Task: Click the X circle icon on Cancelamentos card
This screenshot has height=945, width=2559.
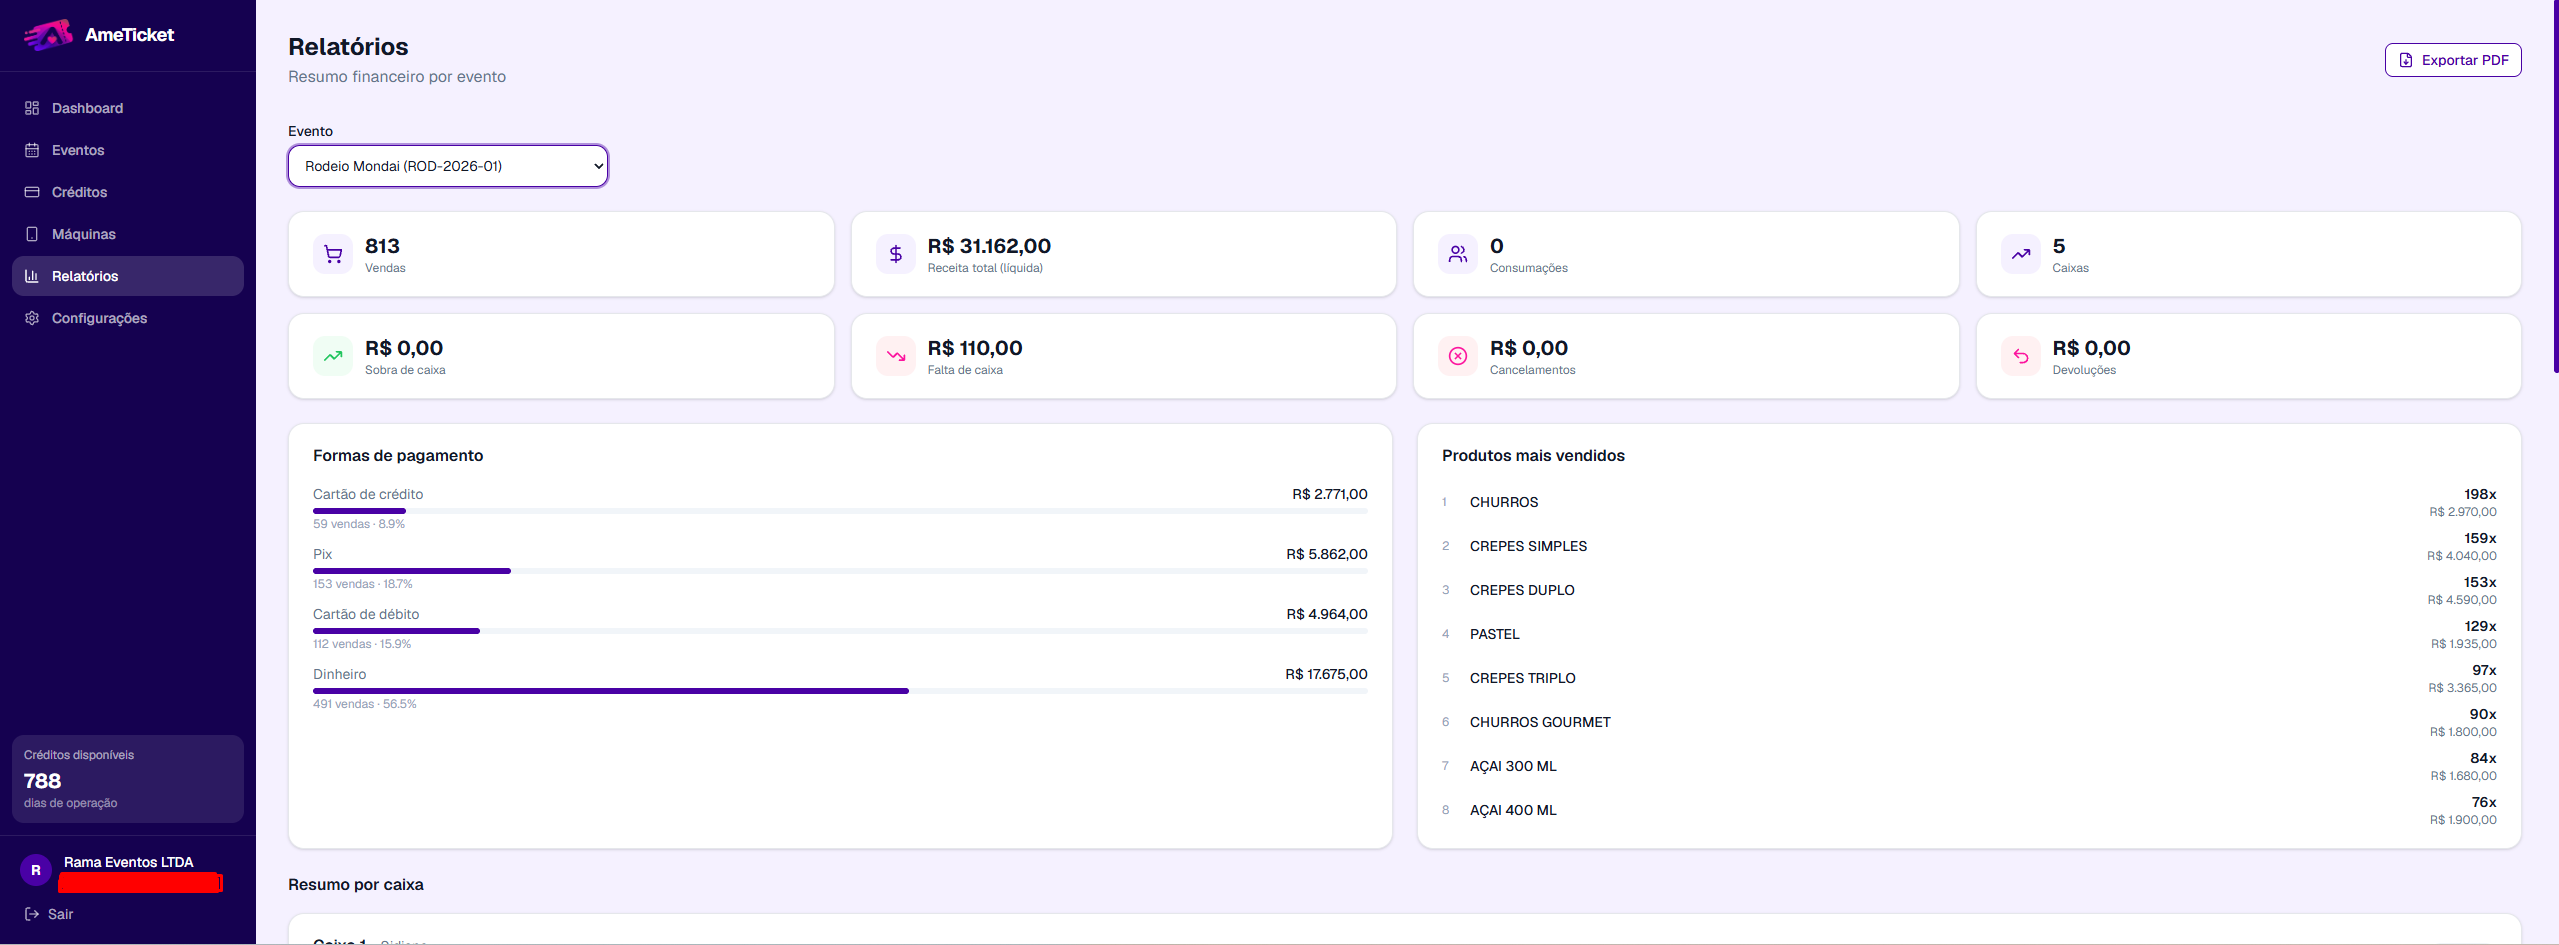Action: tap(1458, 356)
